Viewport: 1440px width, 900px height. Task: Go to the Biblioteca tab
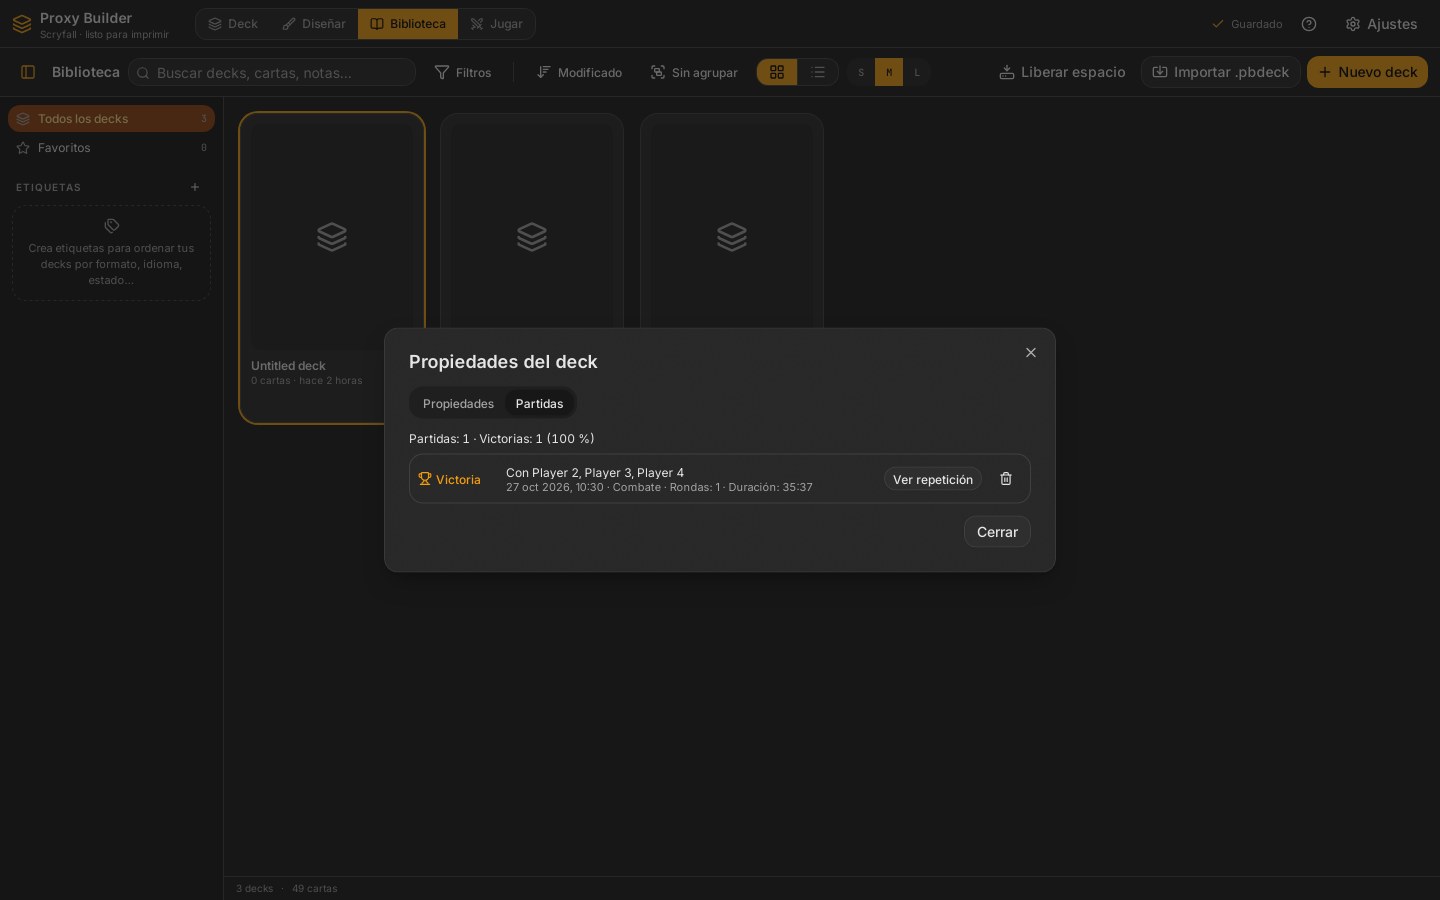click(408, 24)
